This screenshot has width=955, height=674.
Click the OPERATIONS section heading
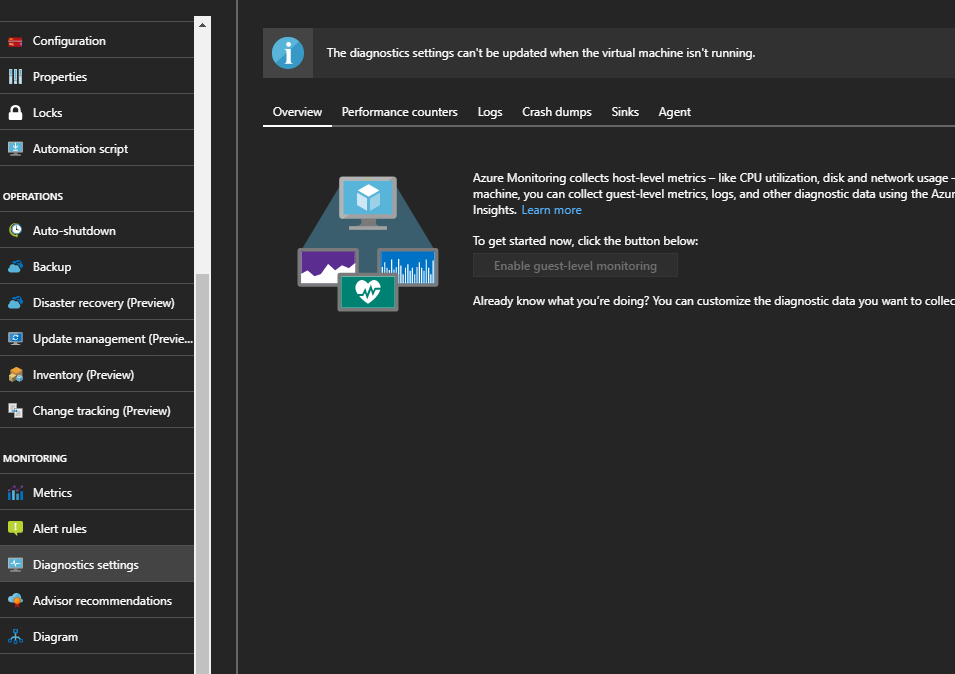(33, 197)
